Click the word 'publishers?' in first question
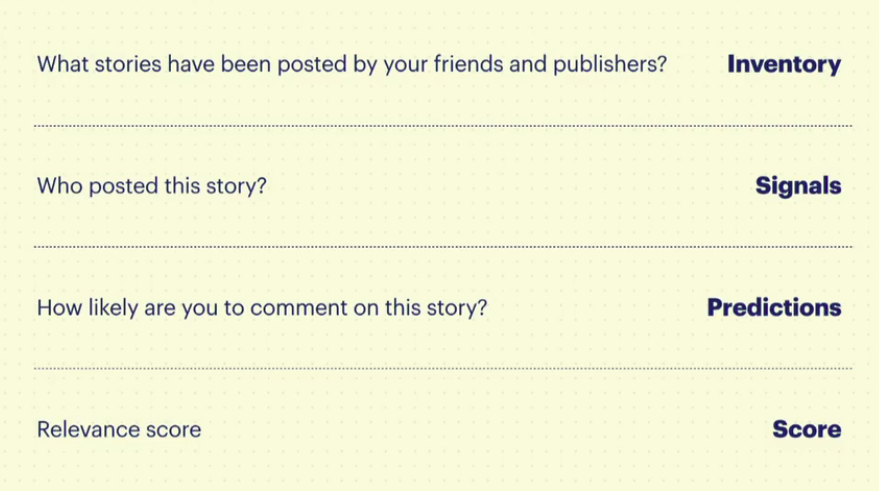The width and height of the screenshot is (879, 491). coord(610,65)
